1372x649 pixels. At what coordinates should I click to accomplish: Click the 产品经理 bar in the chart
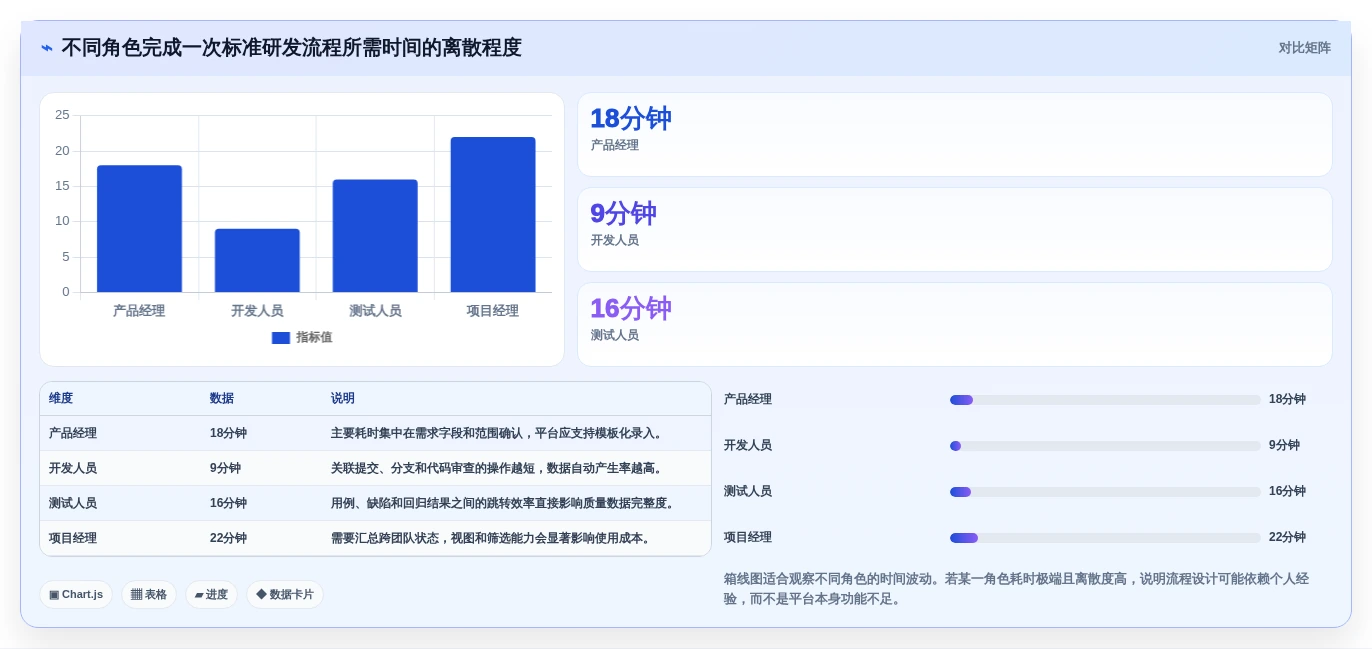pos(139,229)
